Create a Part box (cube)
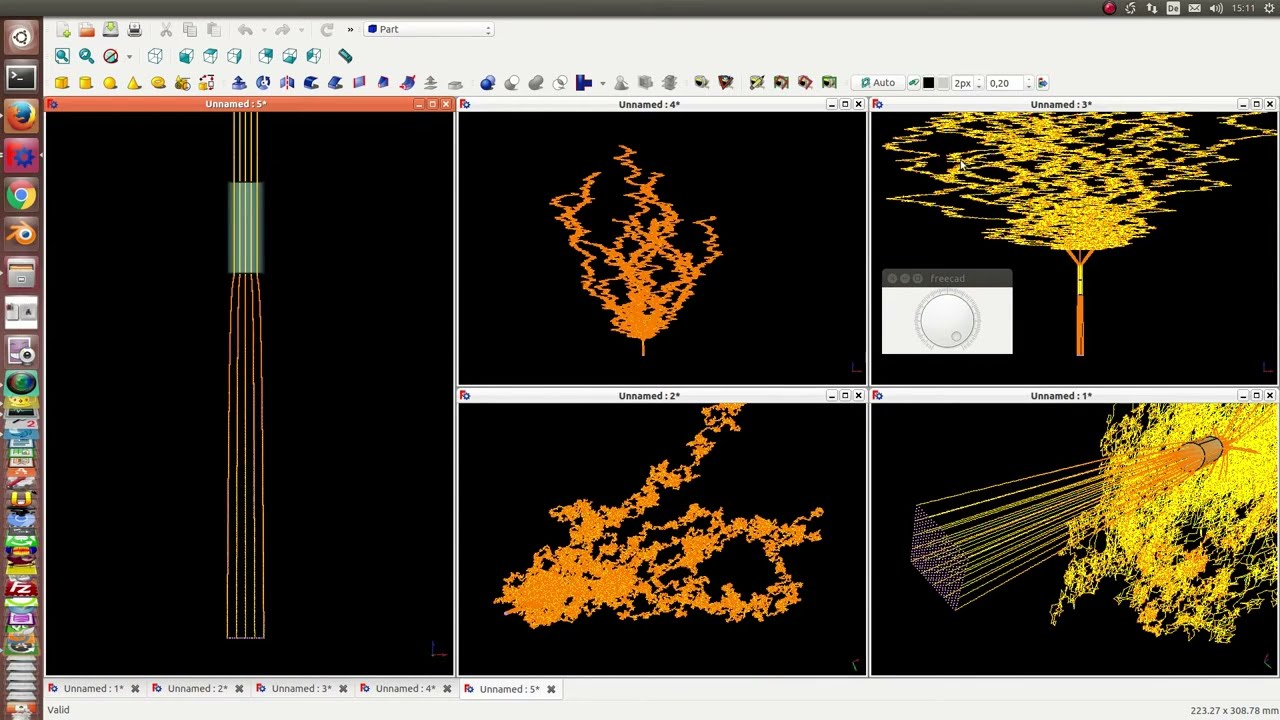 [x=62, y=83]
